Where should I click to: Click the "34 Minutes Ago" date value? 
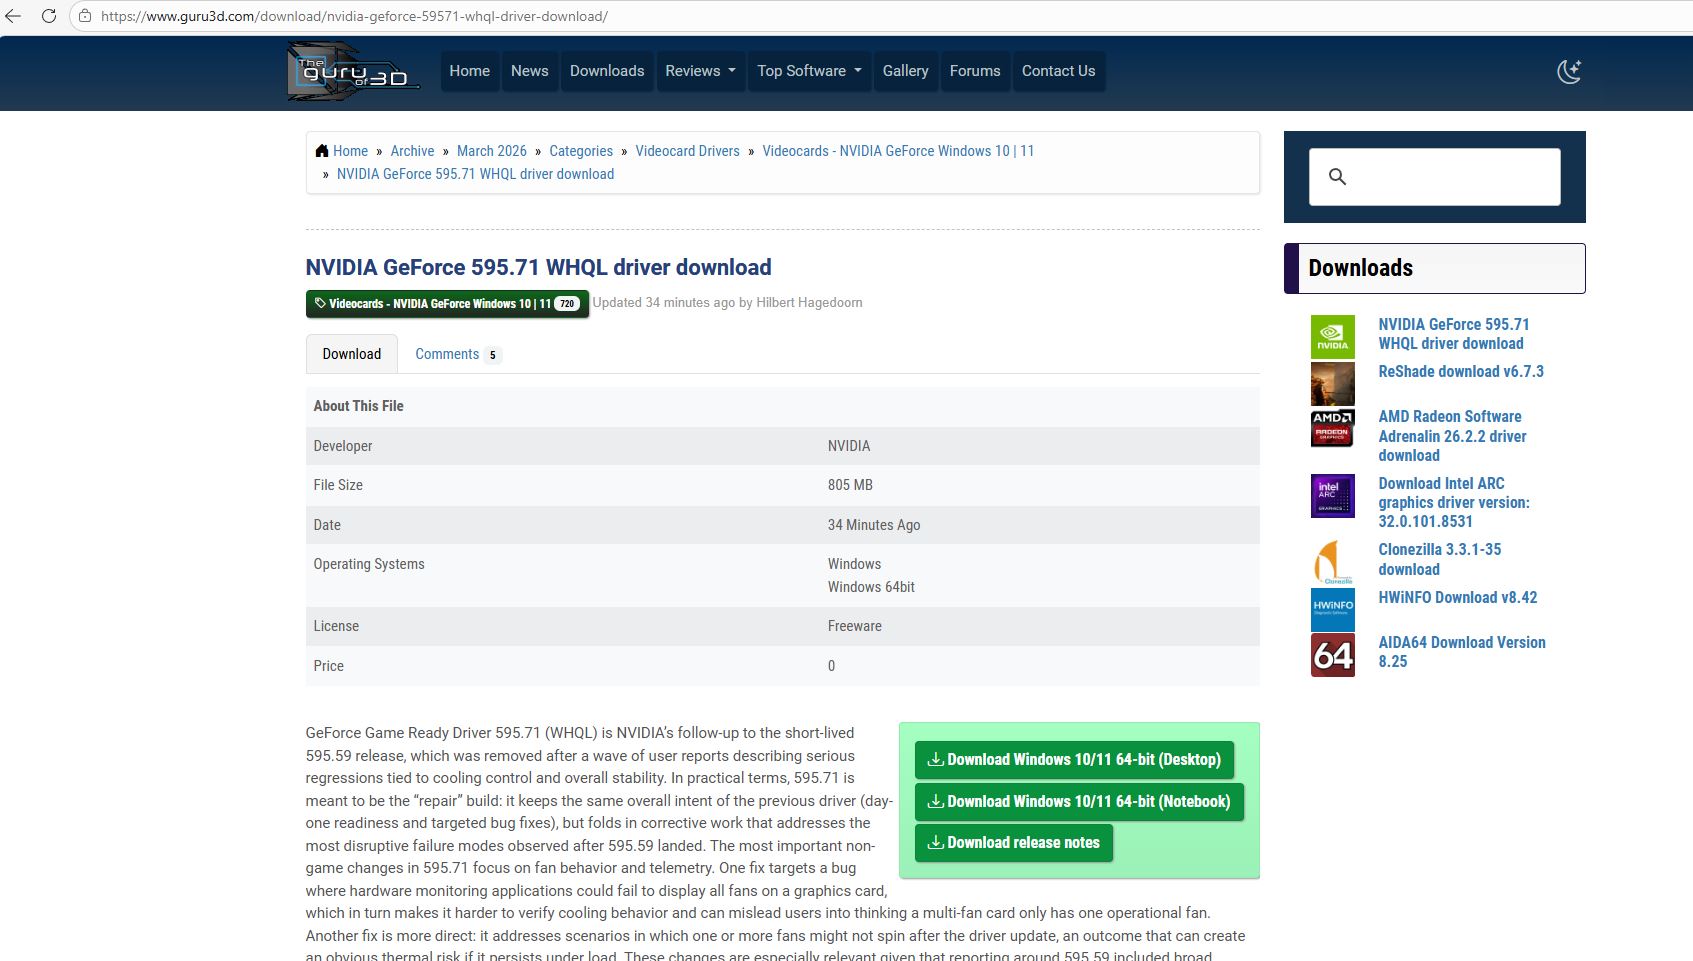click(x=874, y=525)
